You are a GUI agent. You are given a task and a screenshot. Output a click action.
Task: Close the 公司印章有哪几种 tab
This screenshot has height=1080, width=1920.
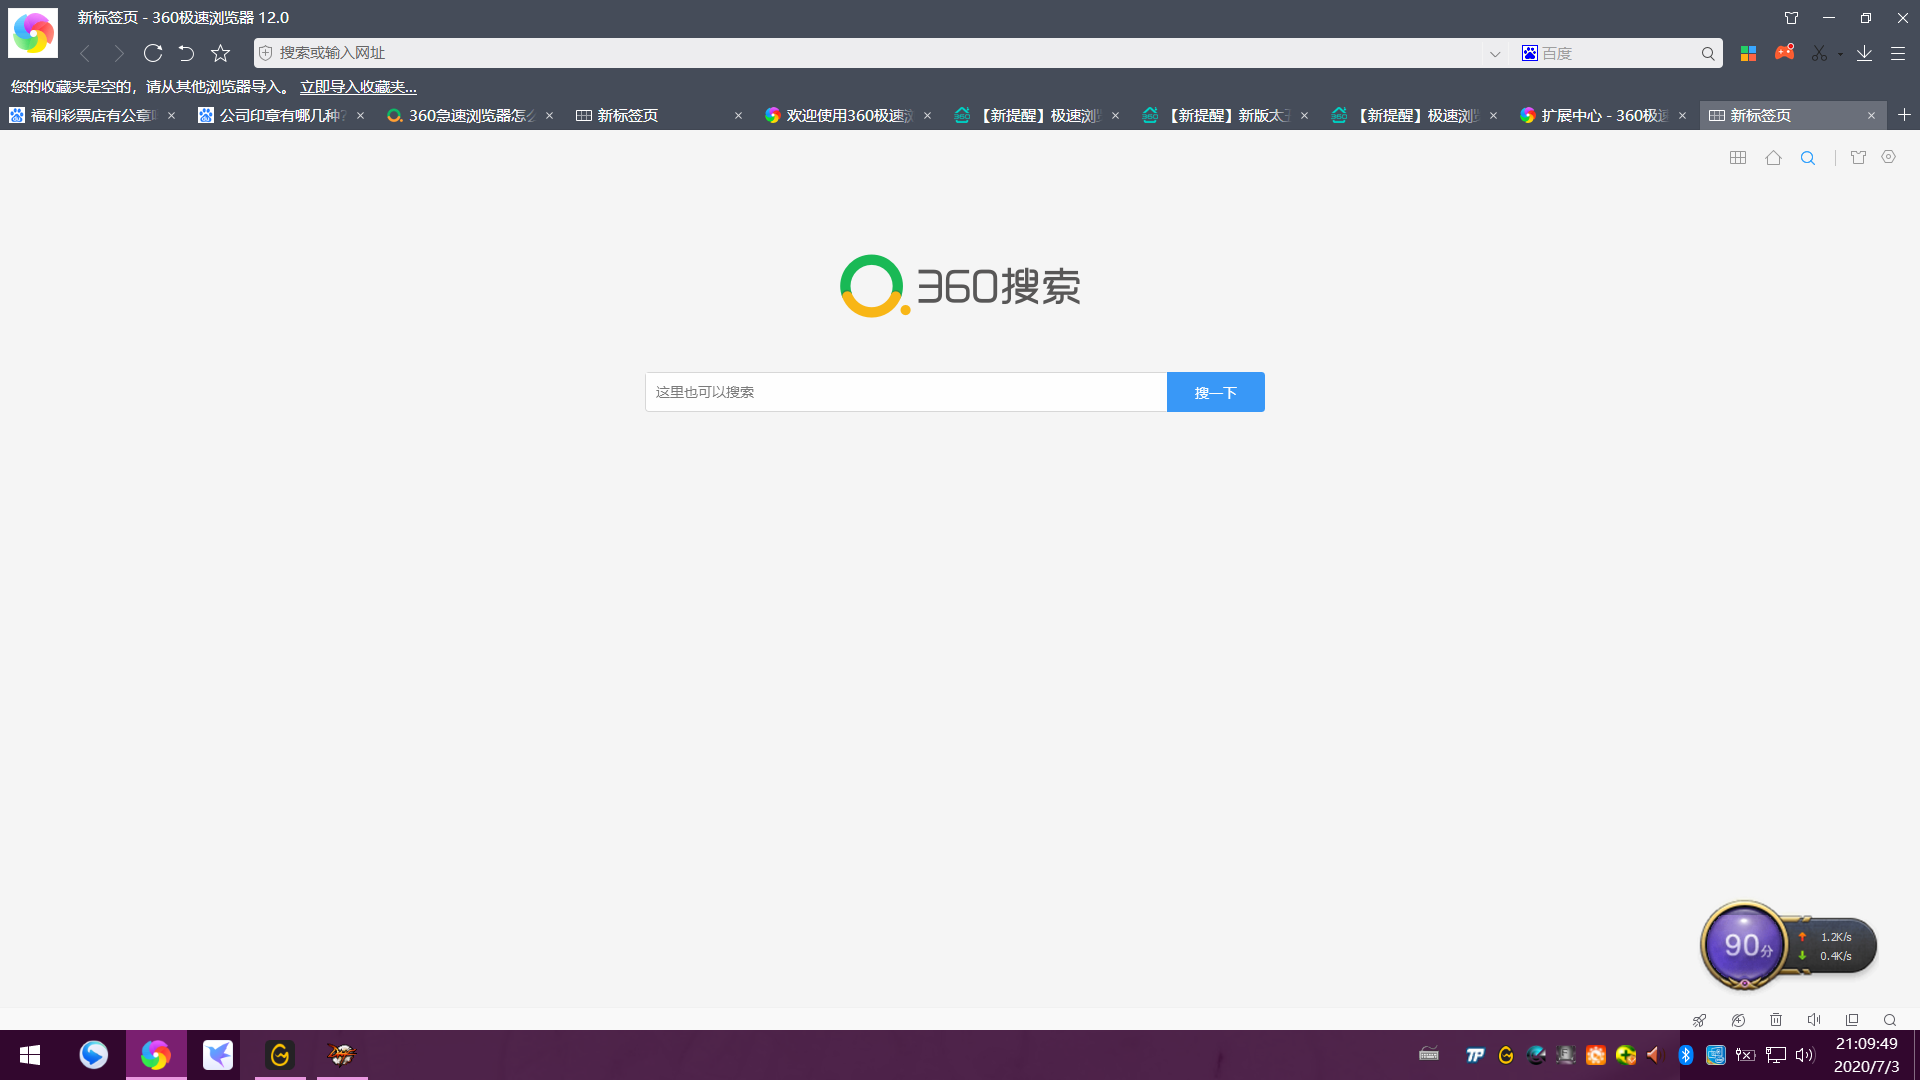361,116
